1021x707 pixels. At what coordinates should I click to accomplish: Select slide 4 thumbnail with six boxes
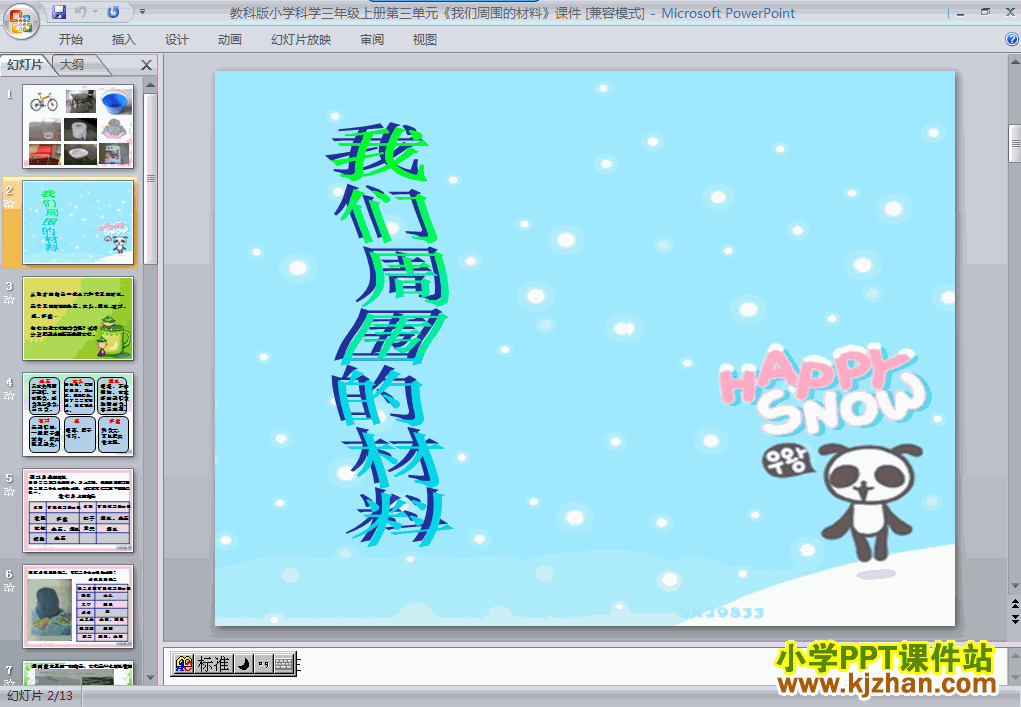78,415
